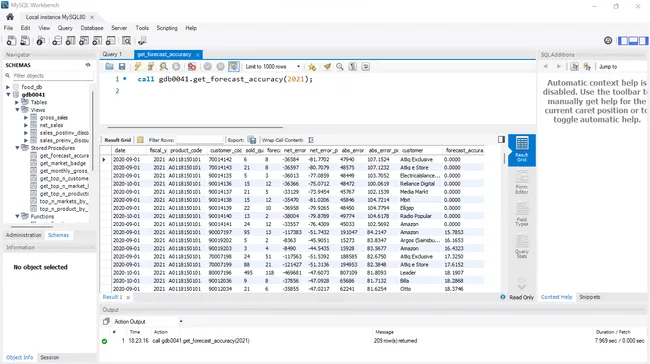Create new table icon in toolbar
Image resolution: width=650 pixels, height=364 pixels.
[70, 41]
